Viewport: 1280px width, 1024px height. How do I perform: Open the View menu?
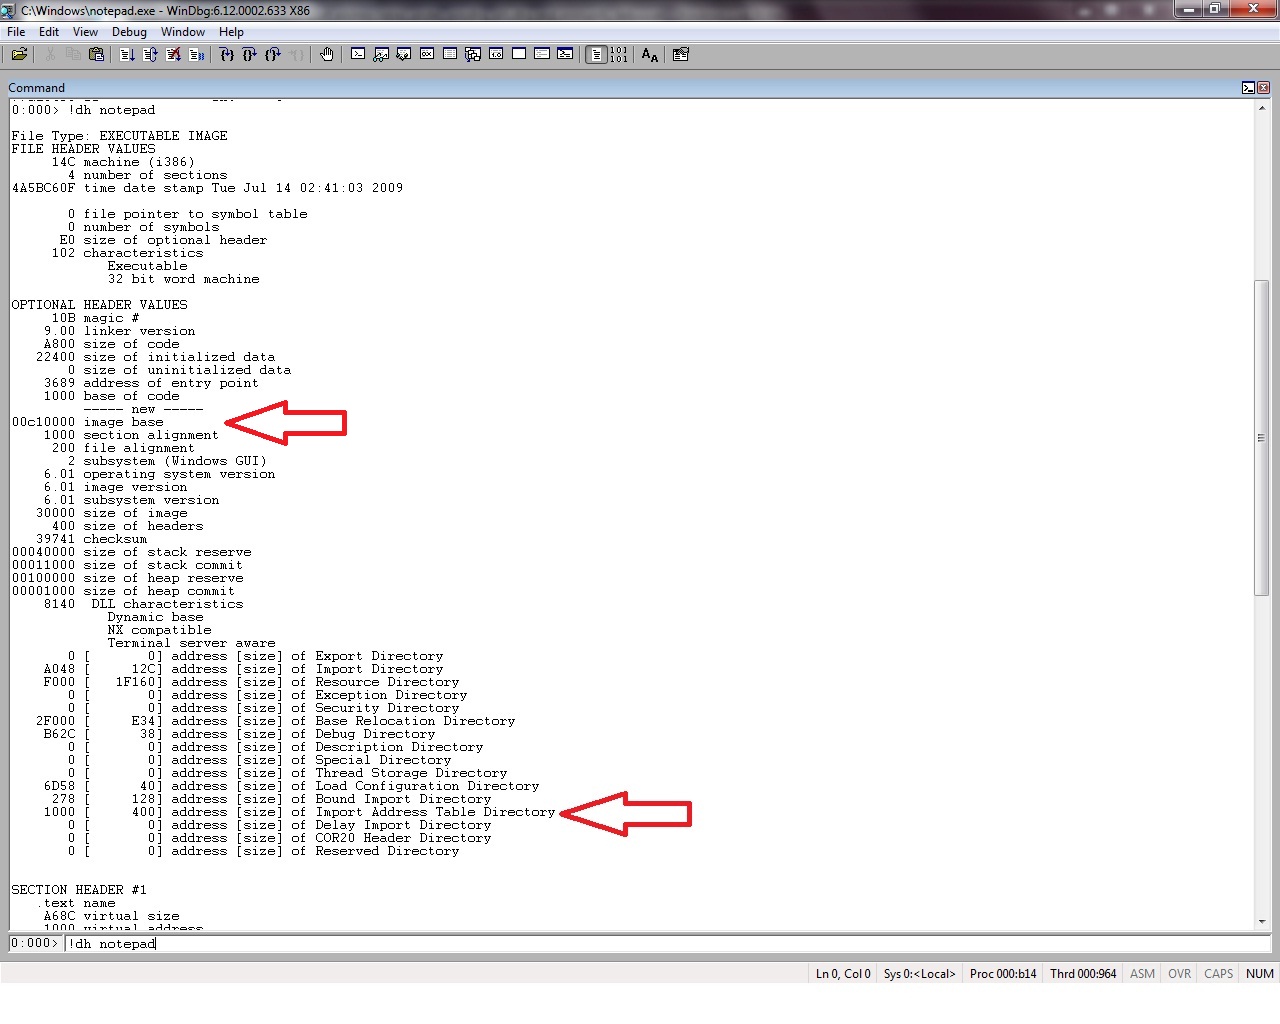pos(85,32)
